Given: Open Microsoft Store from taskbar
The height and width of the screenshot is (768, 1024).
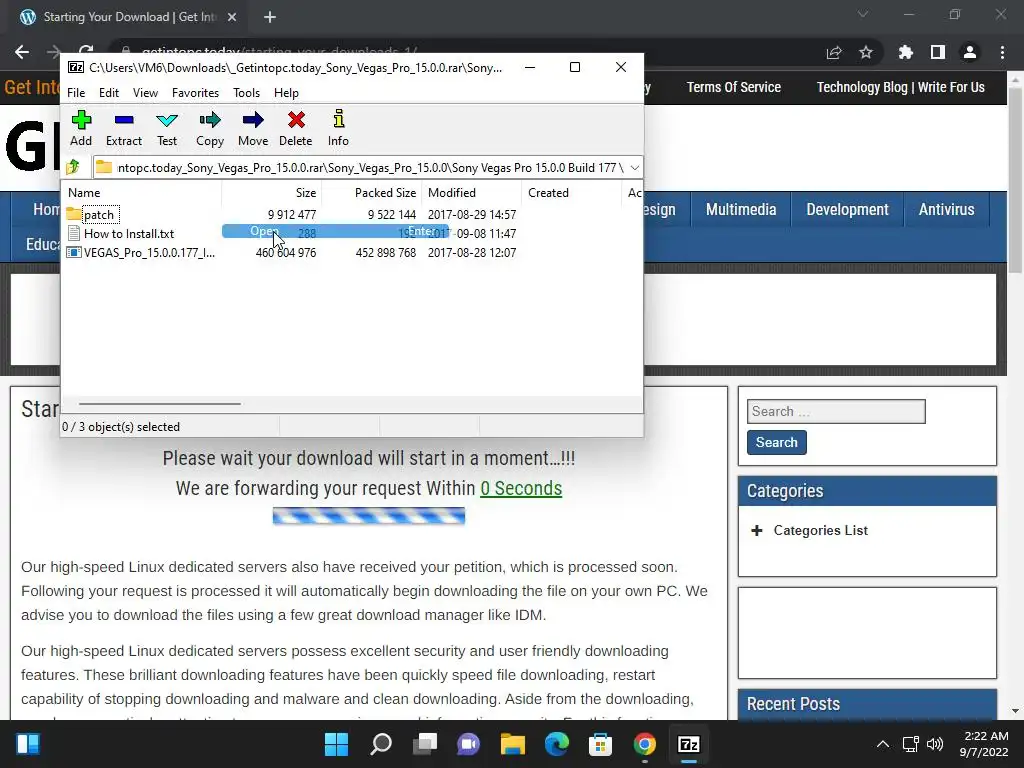Looking at the screenshot, I should pyautogui.click(x=600, y=744).
